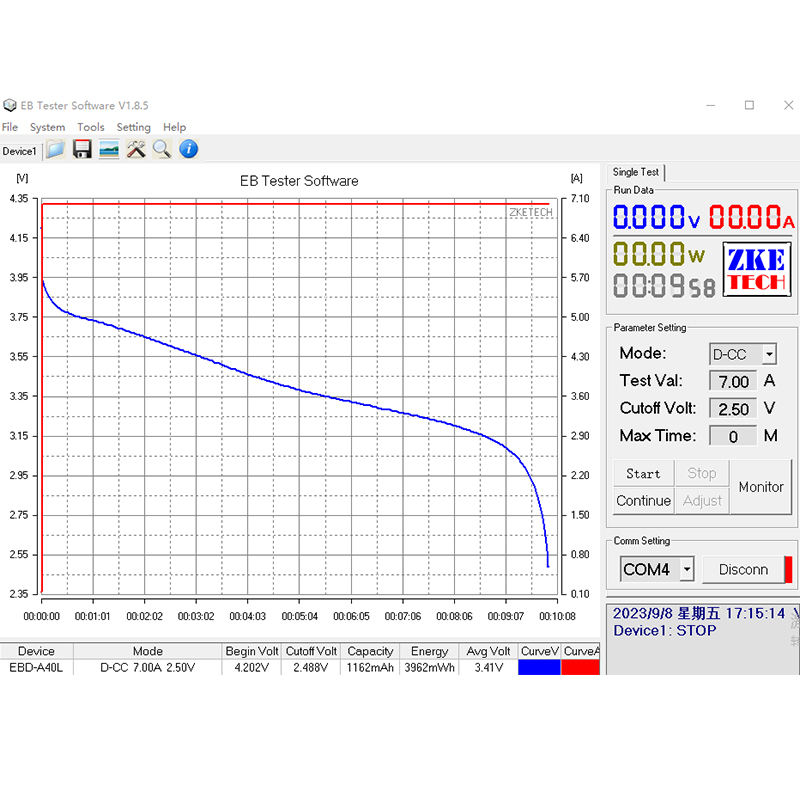Select the blue CurveV color swatch
This screenshot has width=800, height=800.
tap(539, 667)
